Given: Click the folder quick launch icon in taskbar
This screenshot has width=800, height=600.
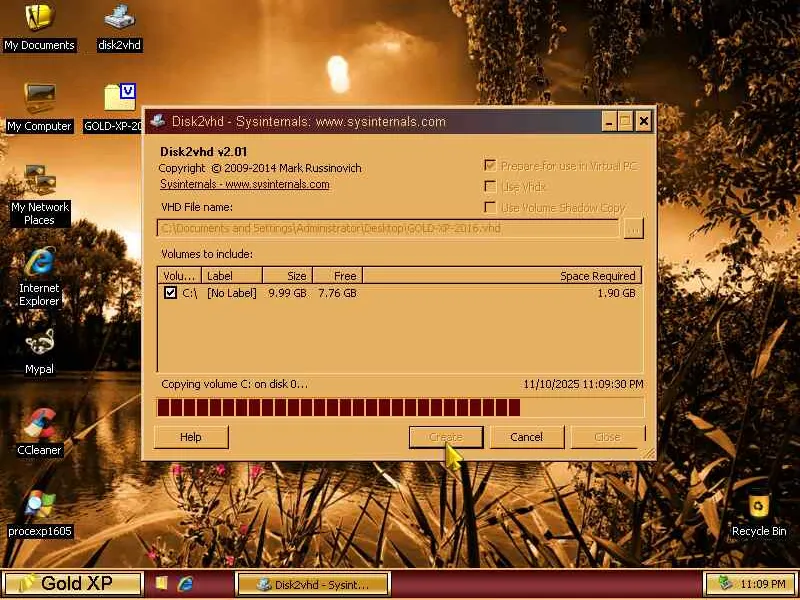Looking at the screenshot, I should (161, 583).
